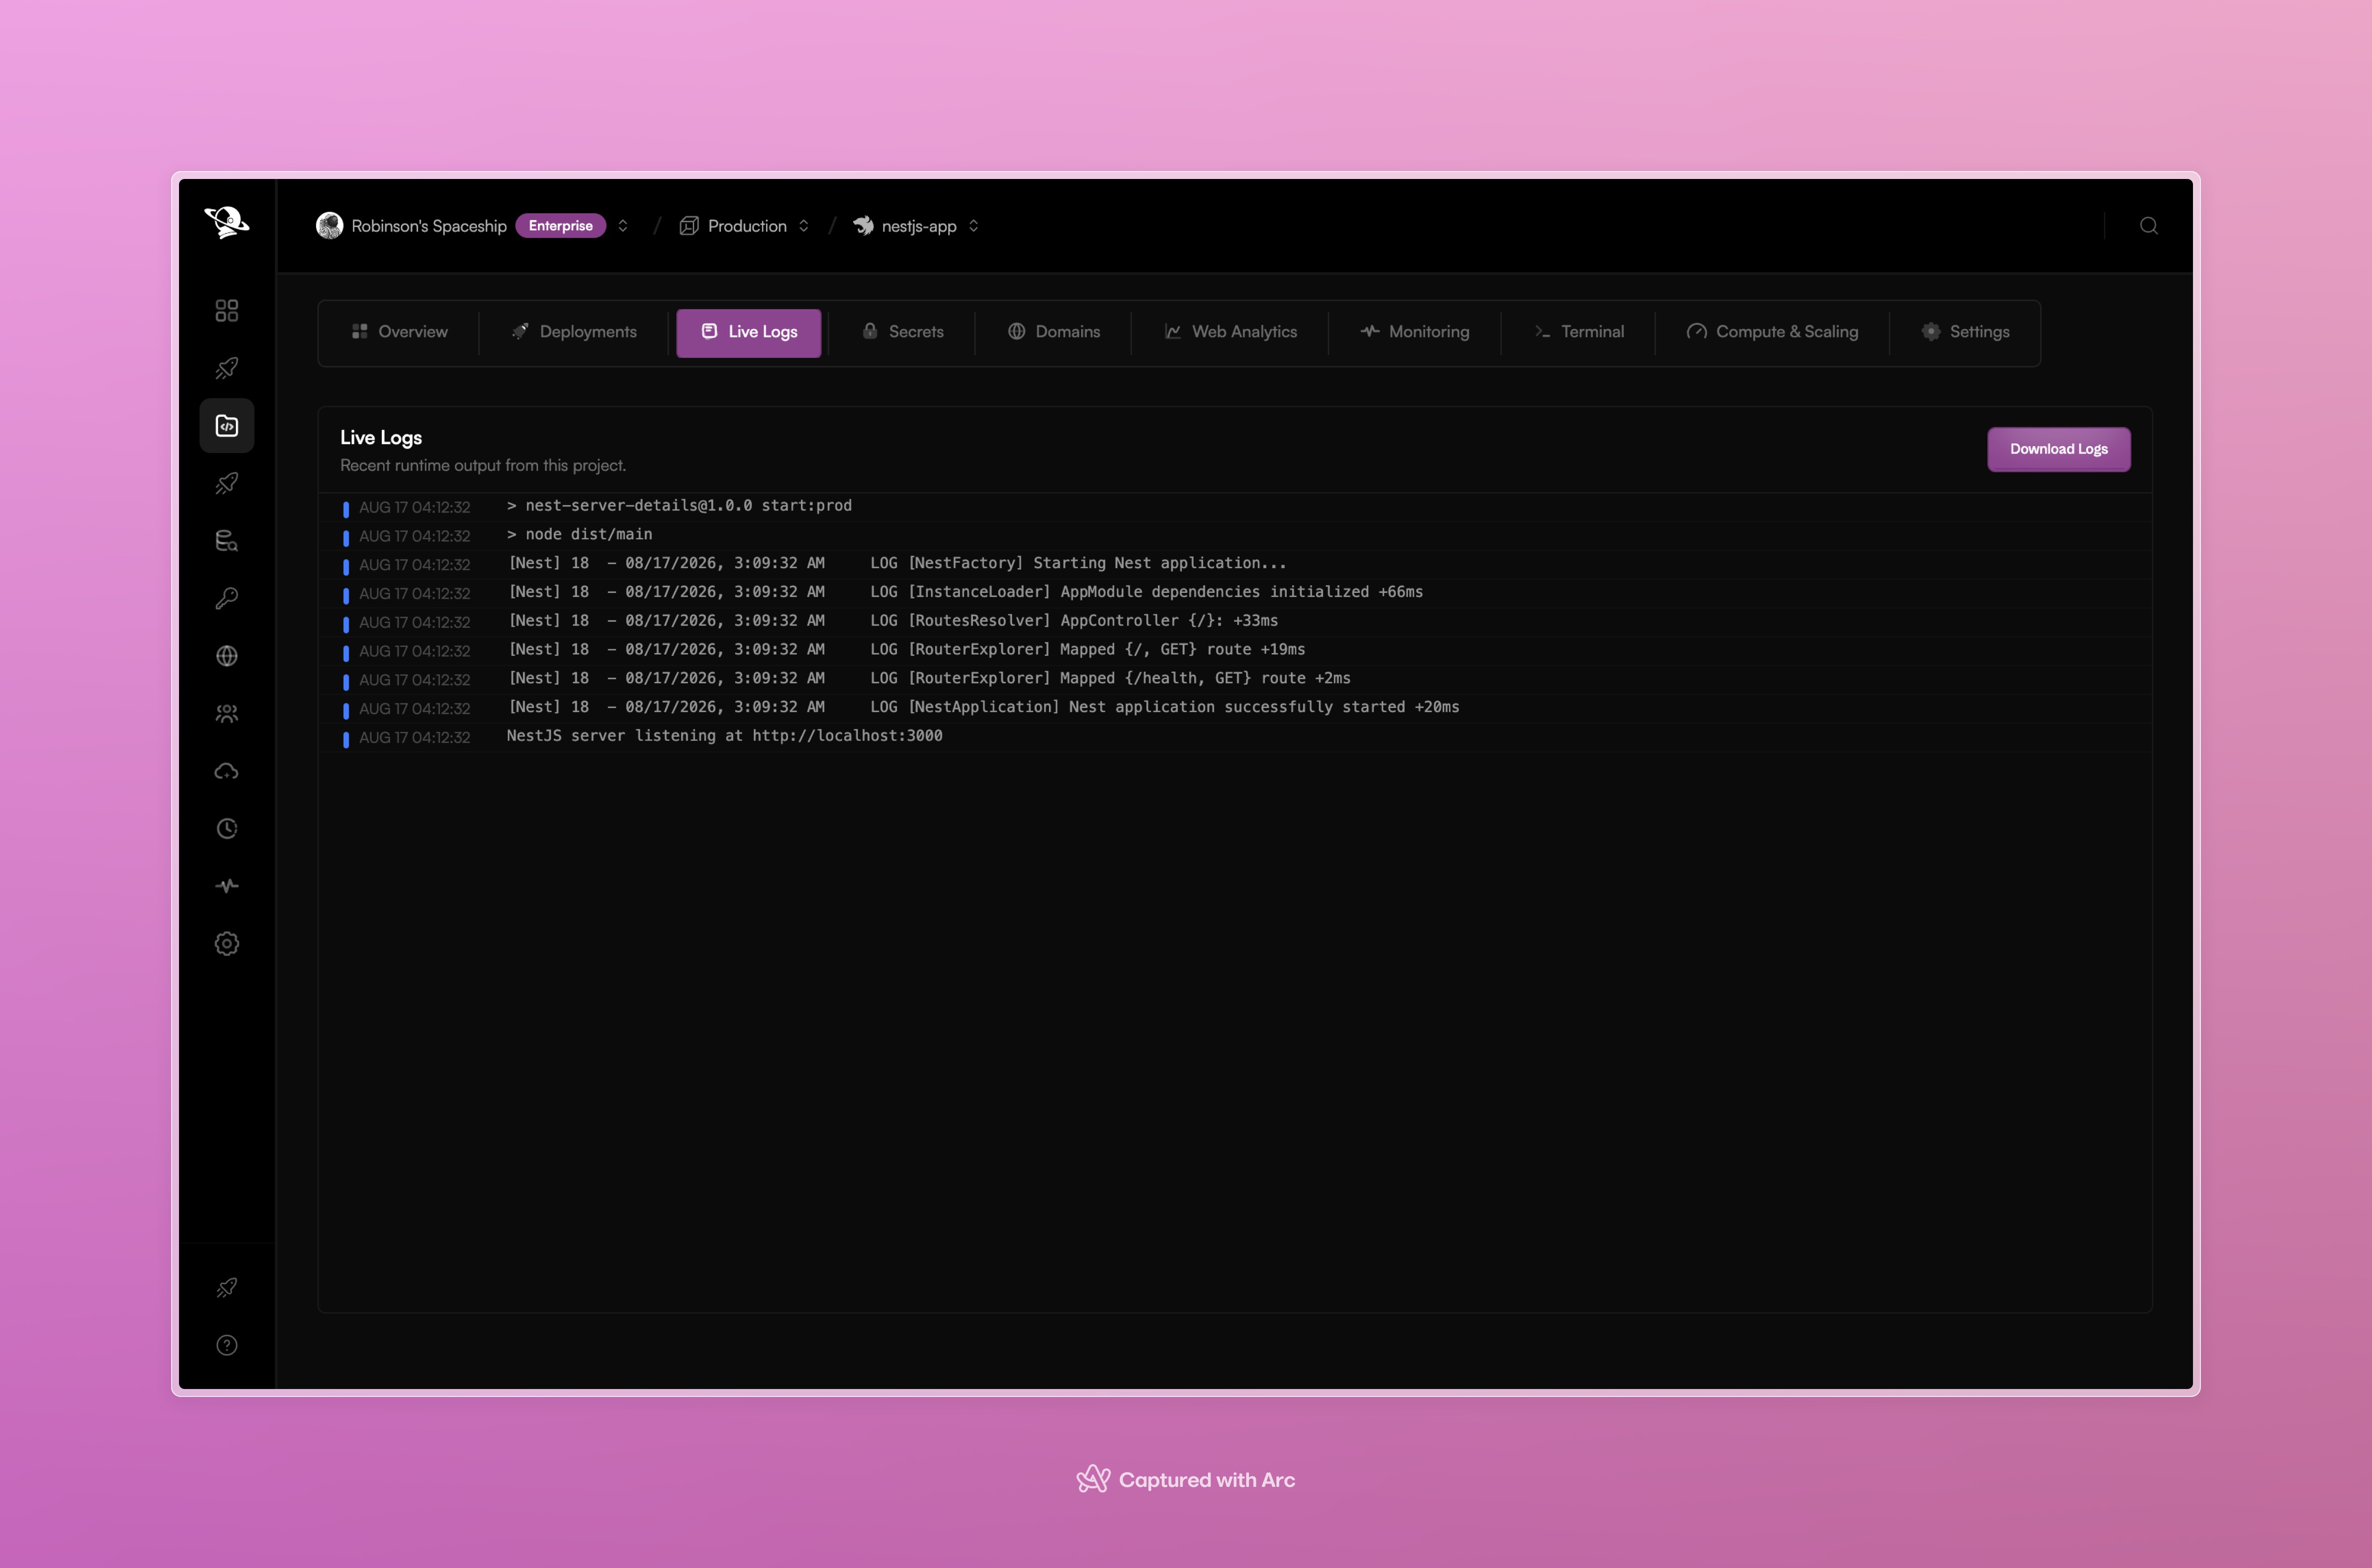Click the cloud icon in sidebar
The image size is (2372, 1568).
click(x=227, y=771)
